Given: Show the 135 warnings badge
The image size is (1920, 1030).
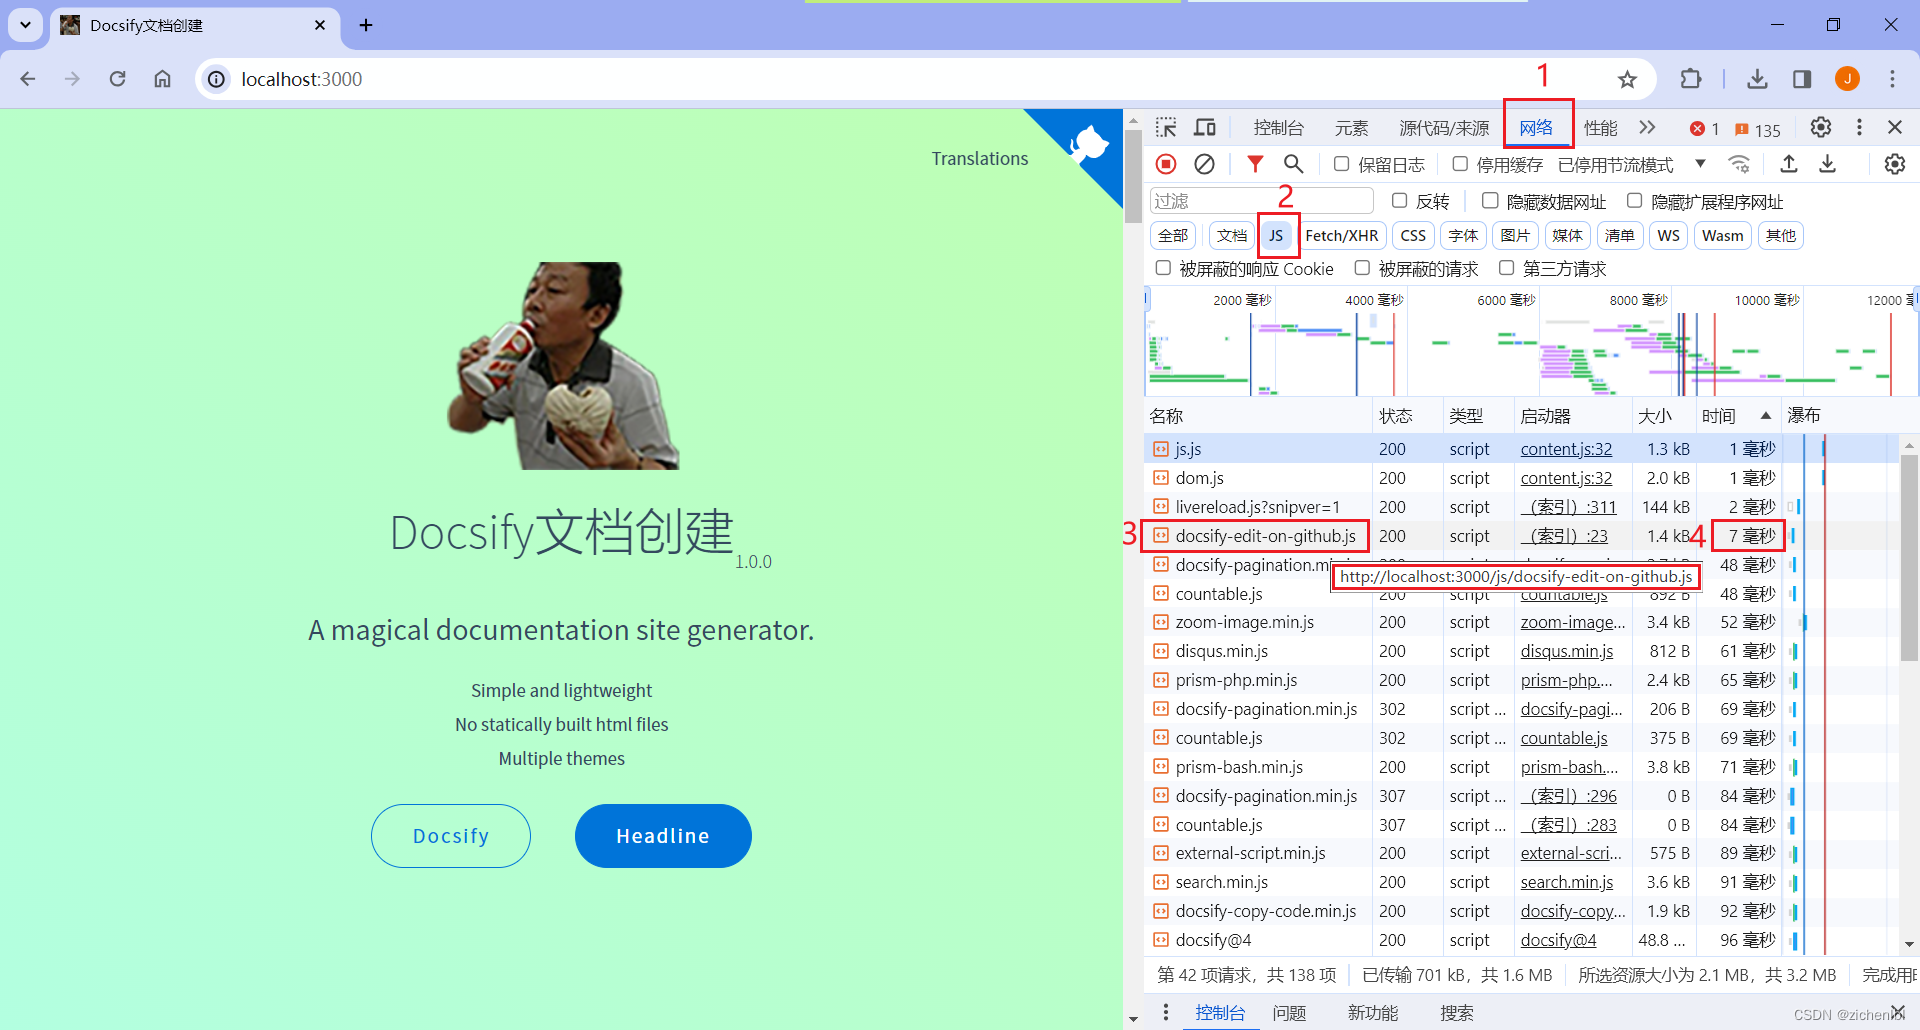Looking at the screenshot, I should pyautogui.click(x=1758, y=130).
